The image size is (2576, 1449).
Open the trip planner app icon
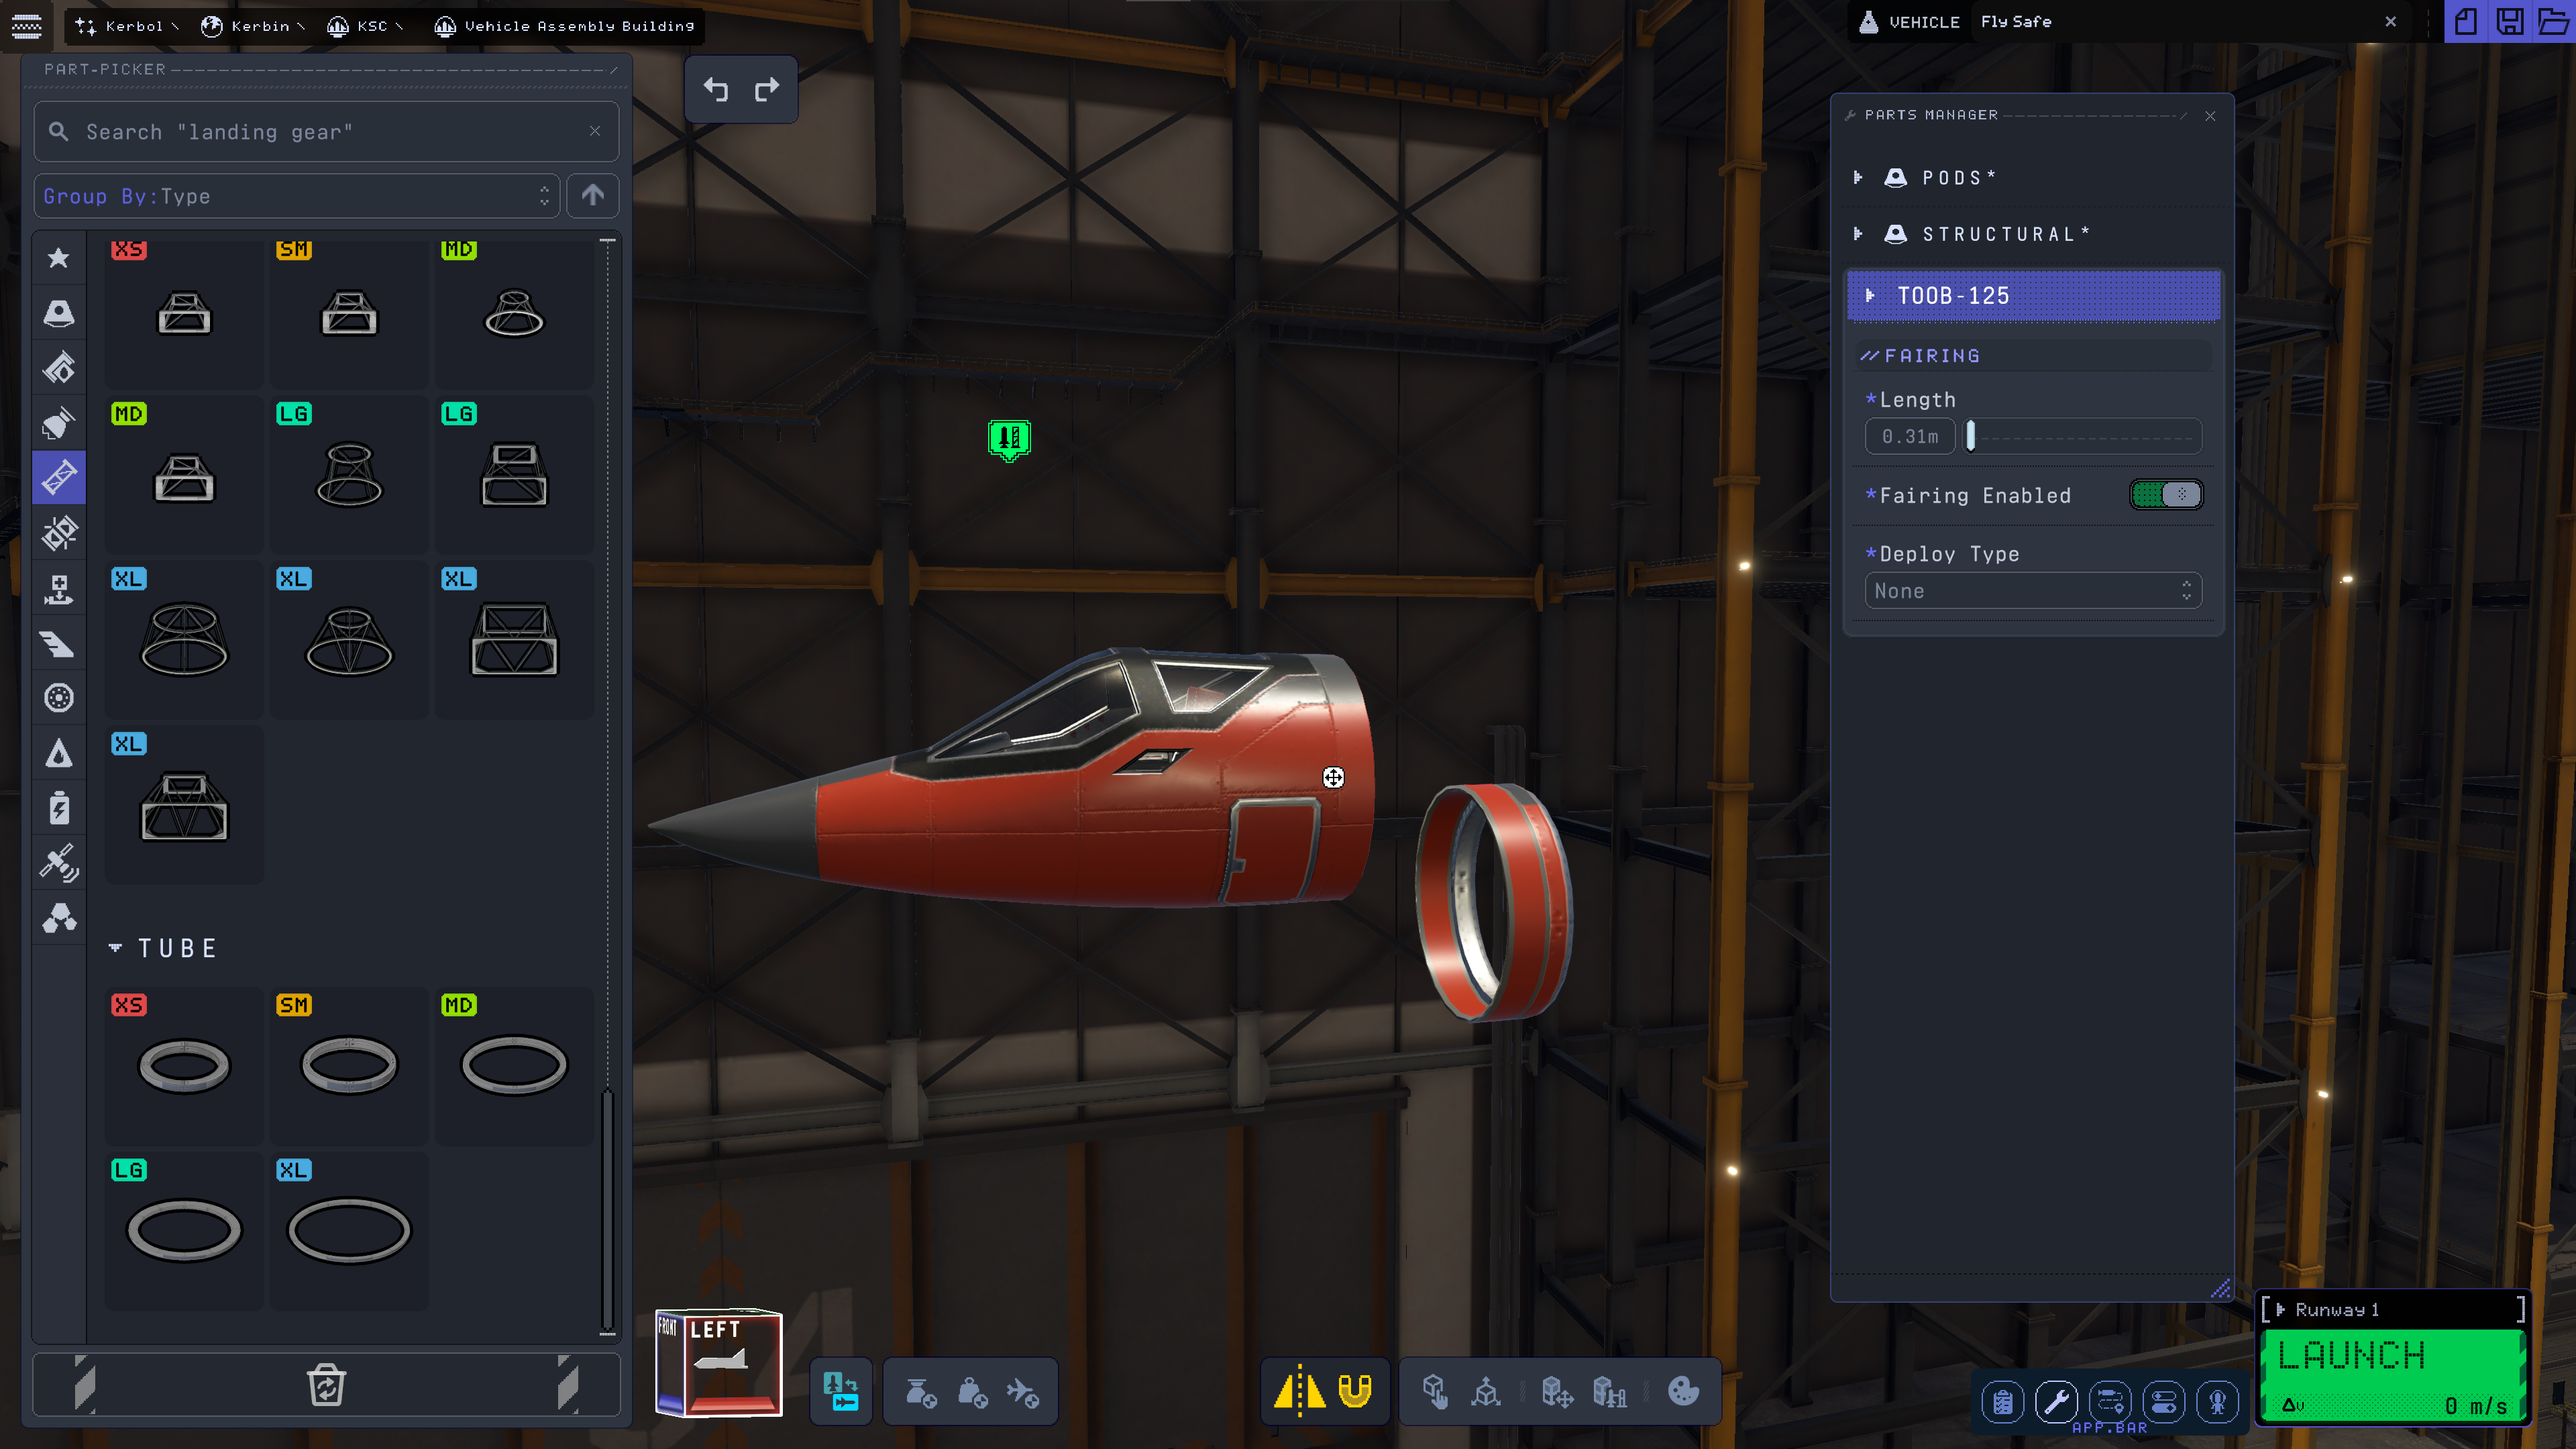2111,1402
